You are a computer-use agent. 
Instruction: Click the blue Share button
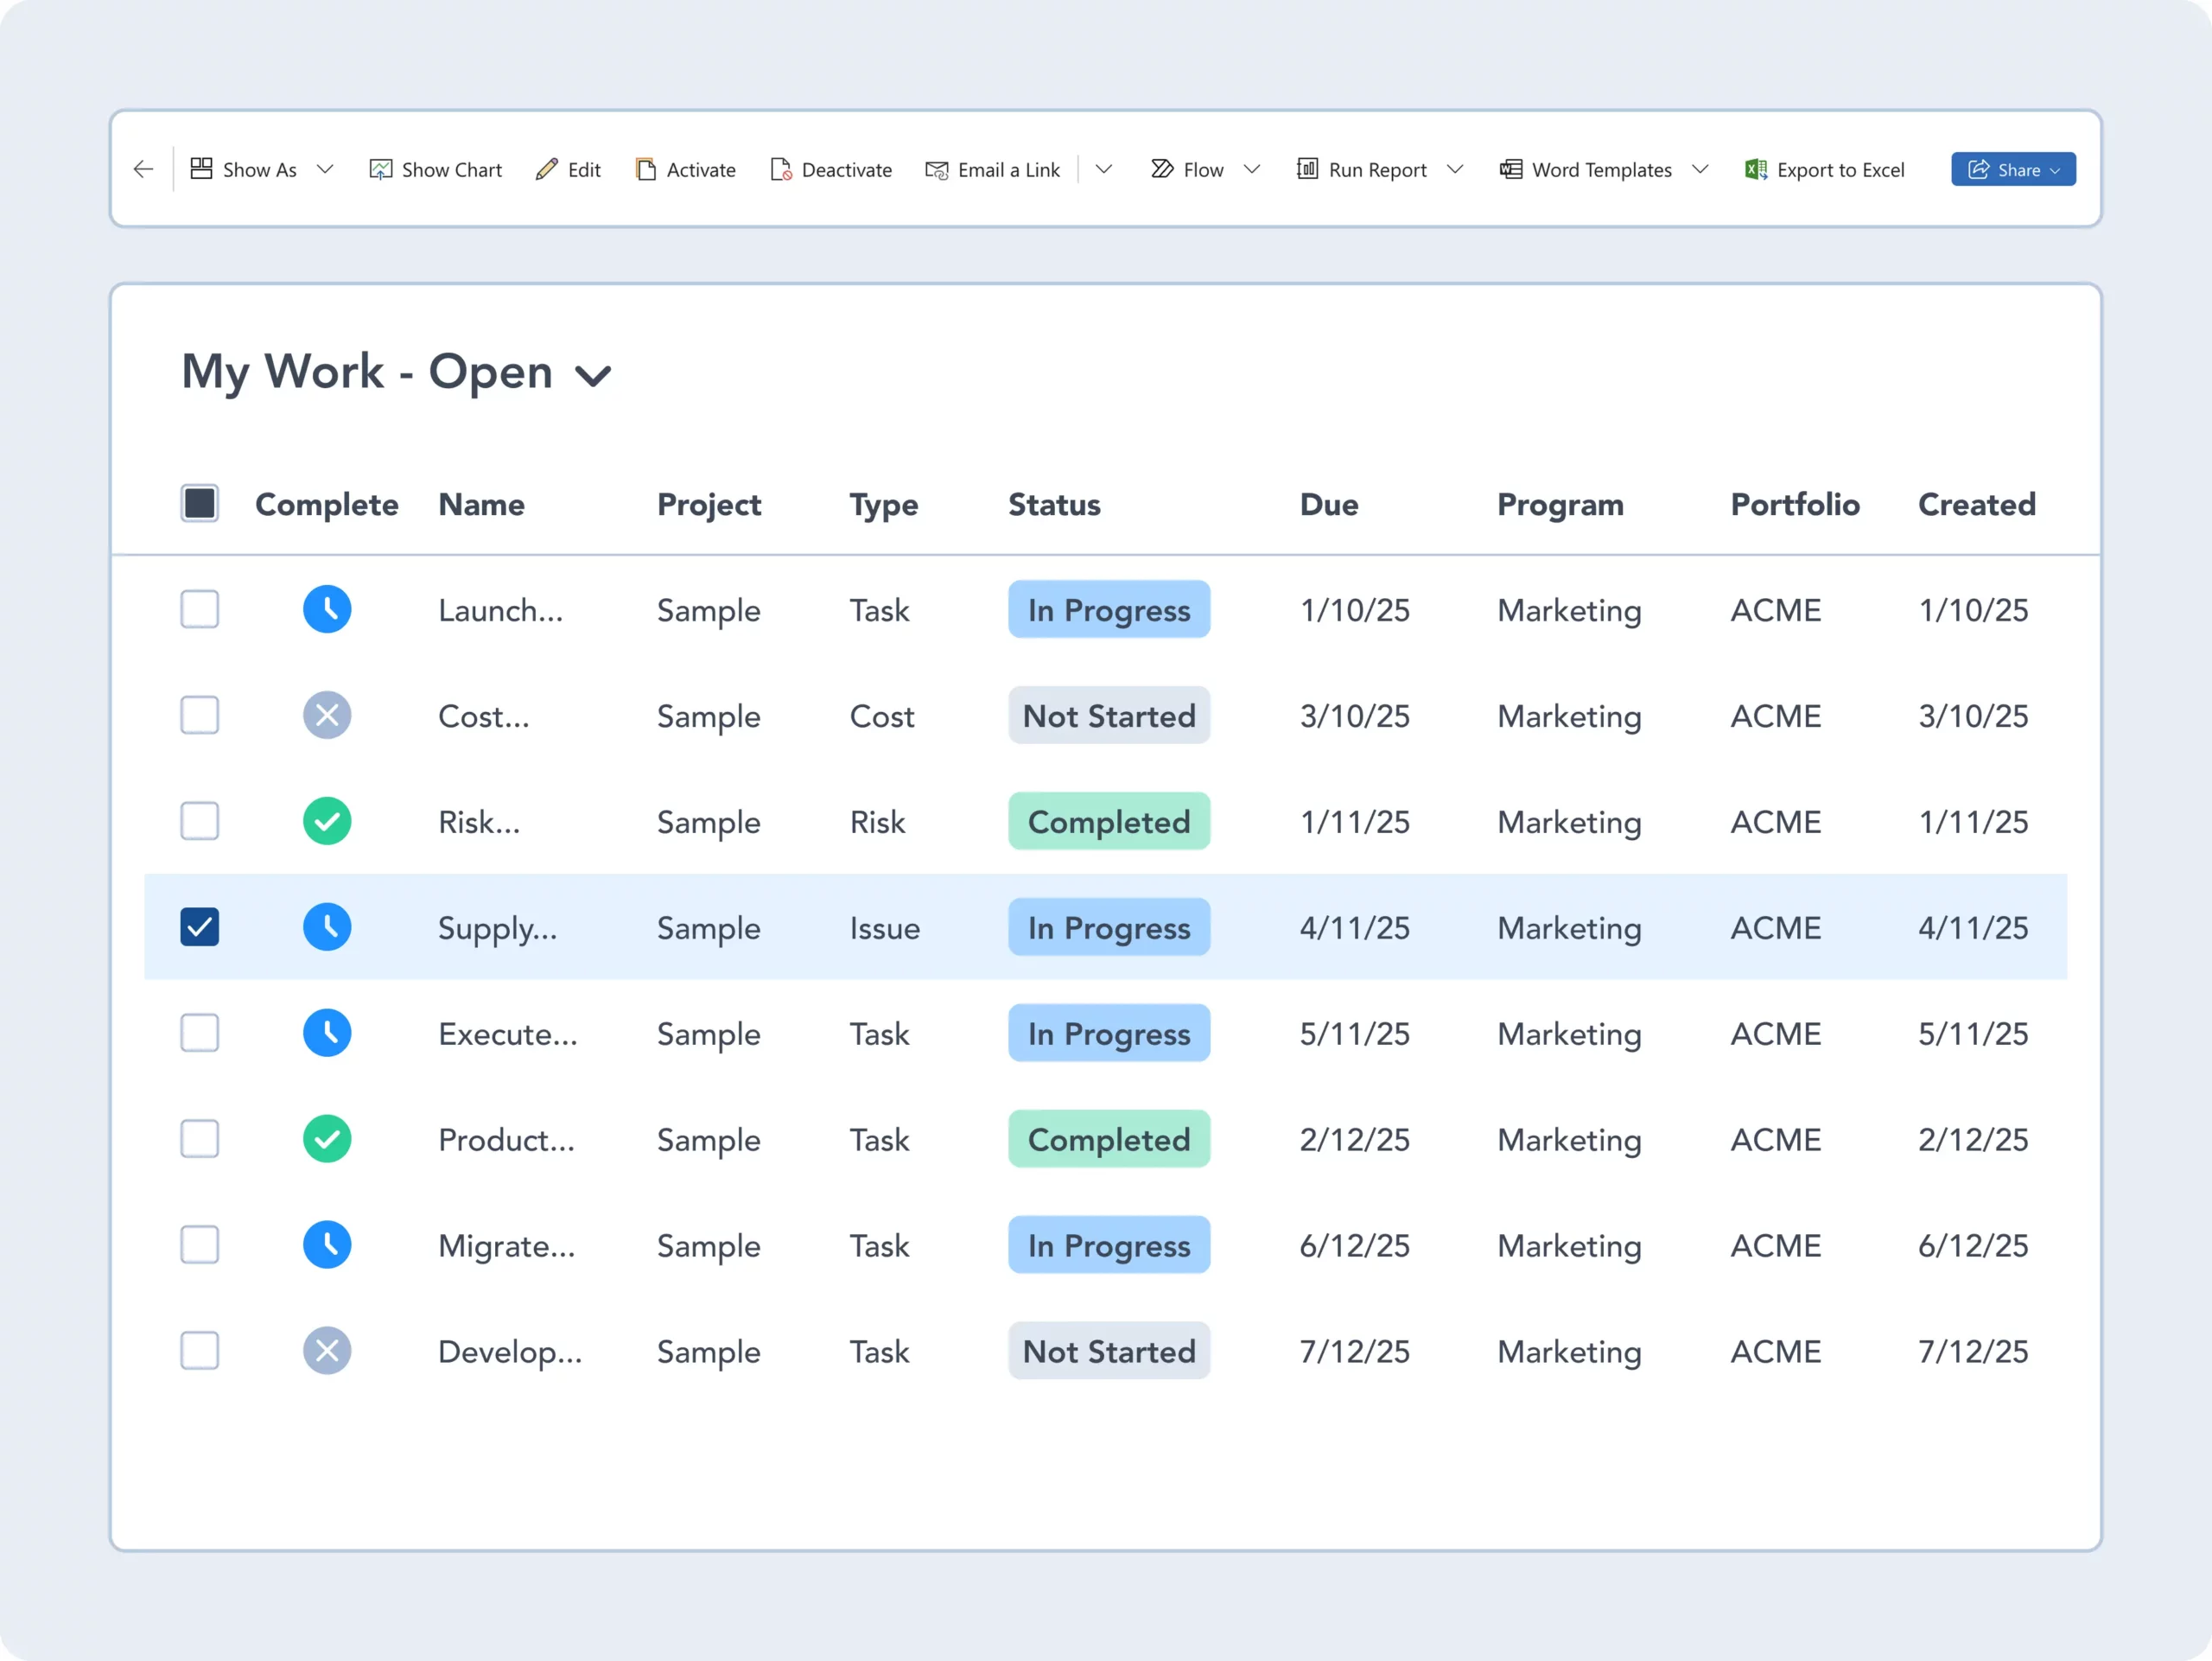pos(2012,169)
